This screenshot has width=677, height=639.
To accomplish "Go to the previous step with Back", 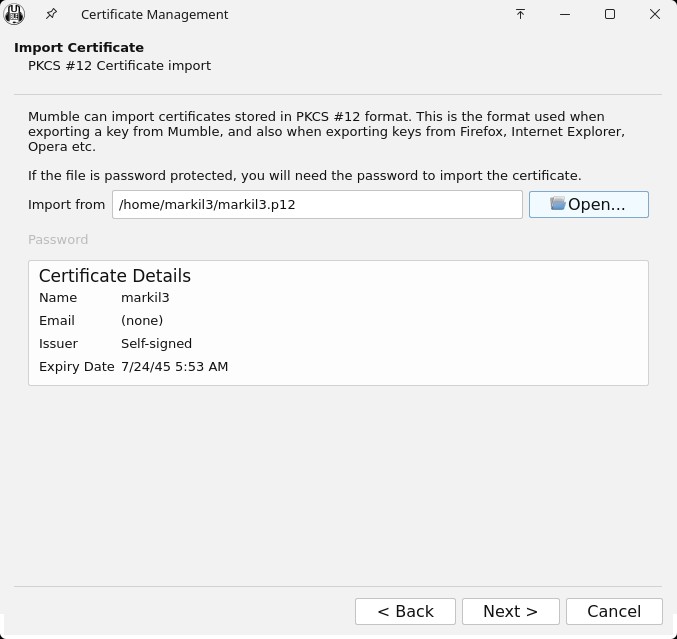I will coord(405,611).
